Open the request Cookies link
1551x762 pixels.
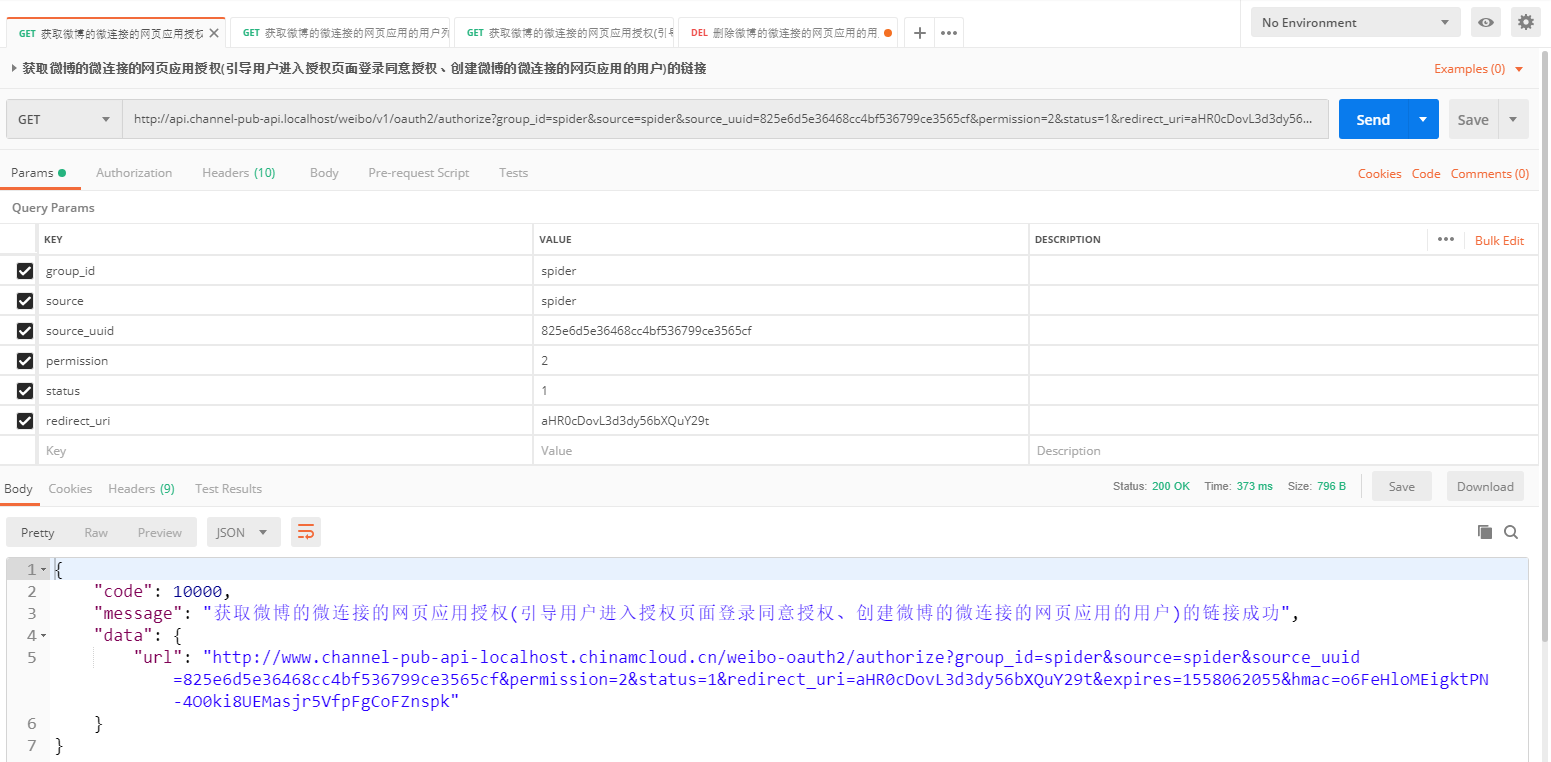(1379, 174)
